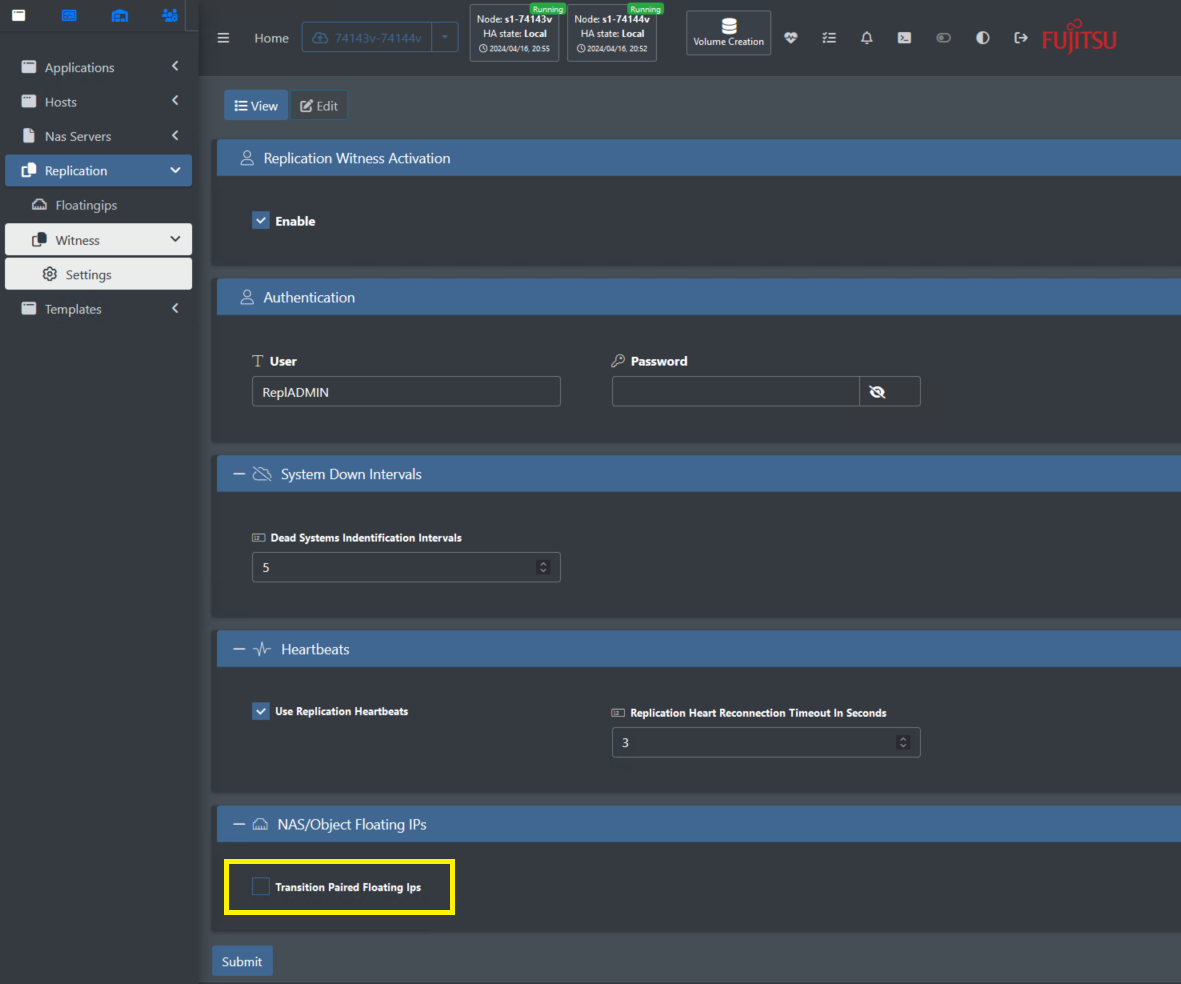Click the Replication copy icon

pyautogui.click(x=29, y=170)
